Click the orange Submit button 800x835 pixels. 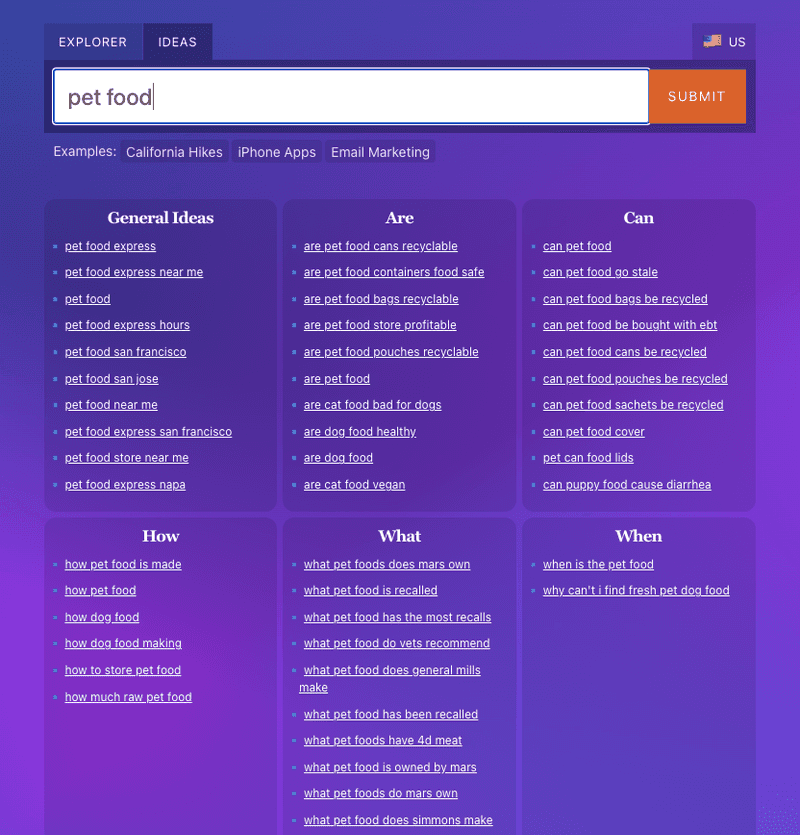click(x=697, y=96)
